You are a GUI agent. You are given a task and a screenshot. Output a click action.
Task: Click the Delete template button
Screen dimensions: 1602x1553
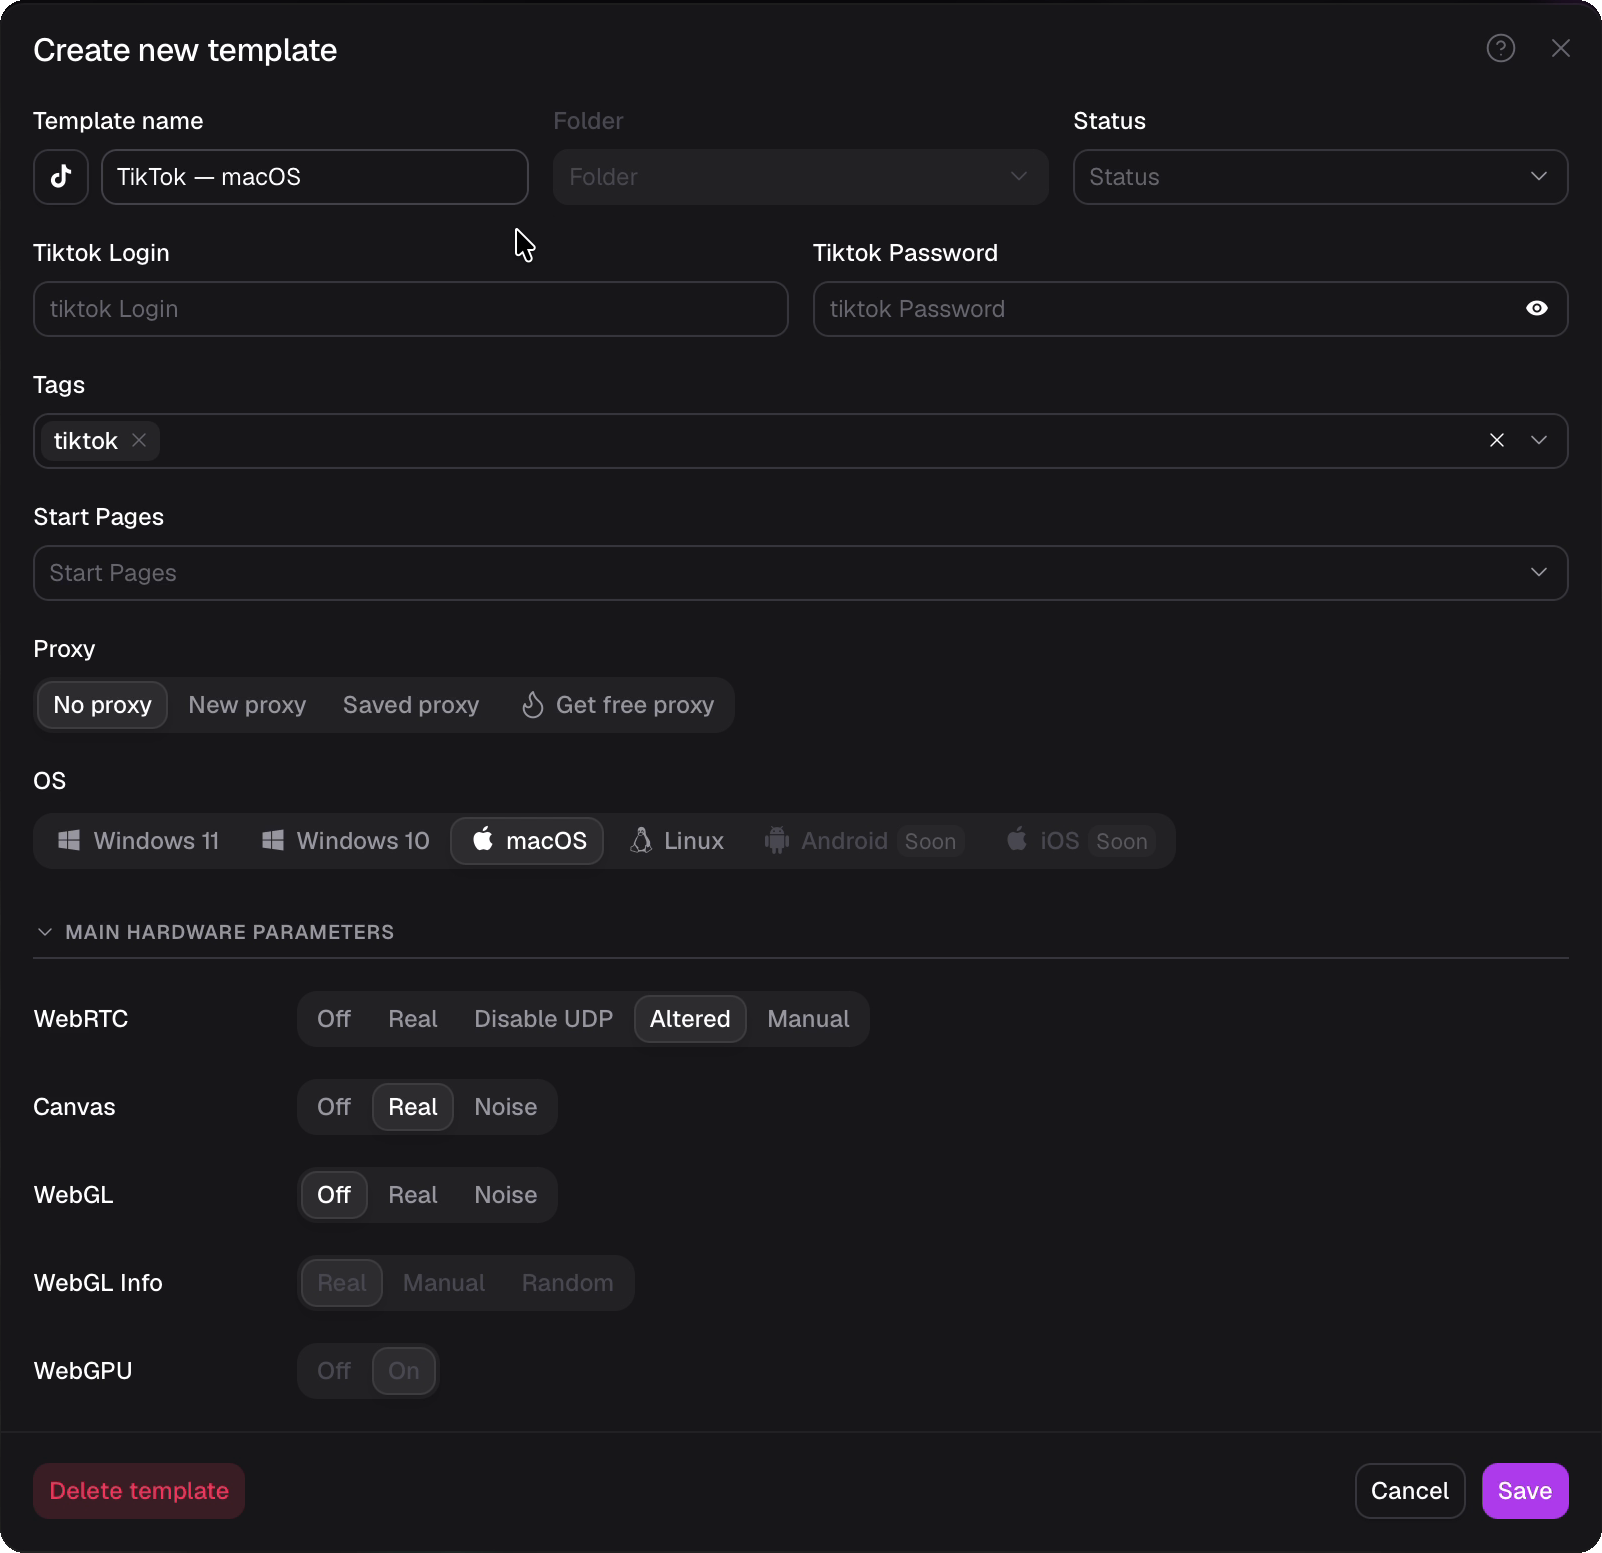coord(139,1491)
